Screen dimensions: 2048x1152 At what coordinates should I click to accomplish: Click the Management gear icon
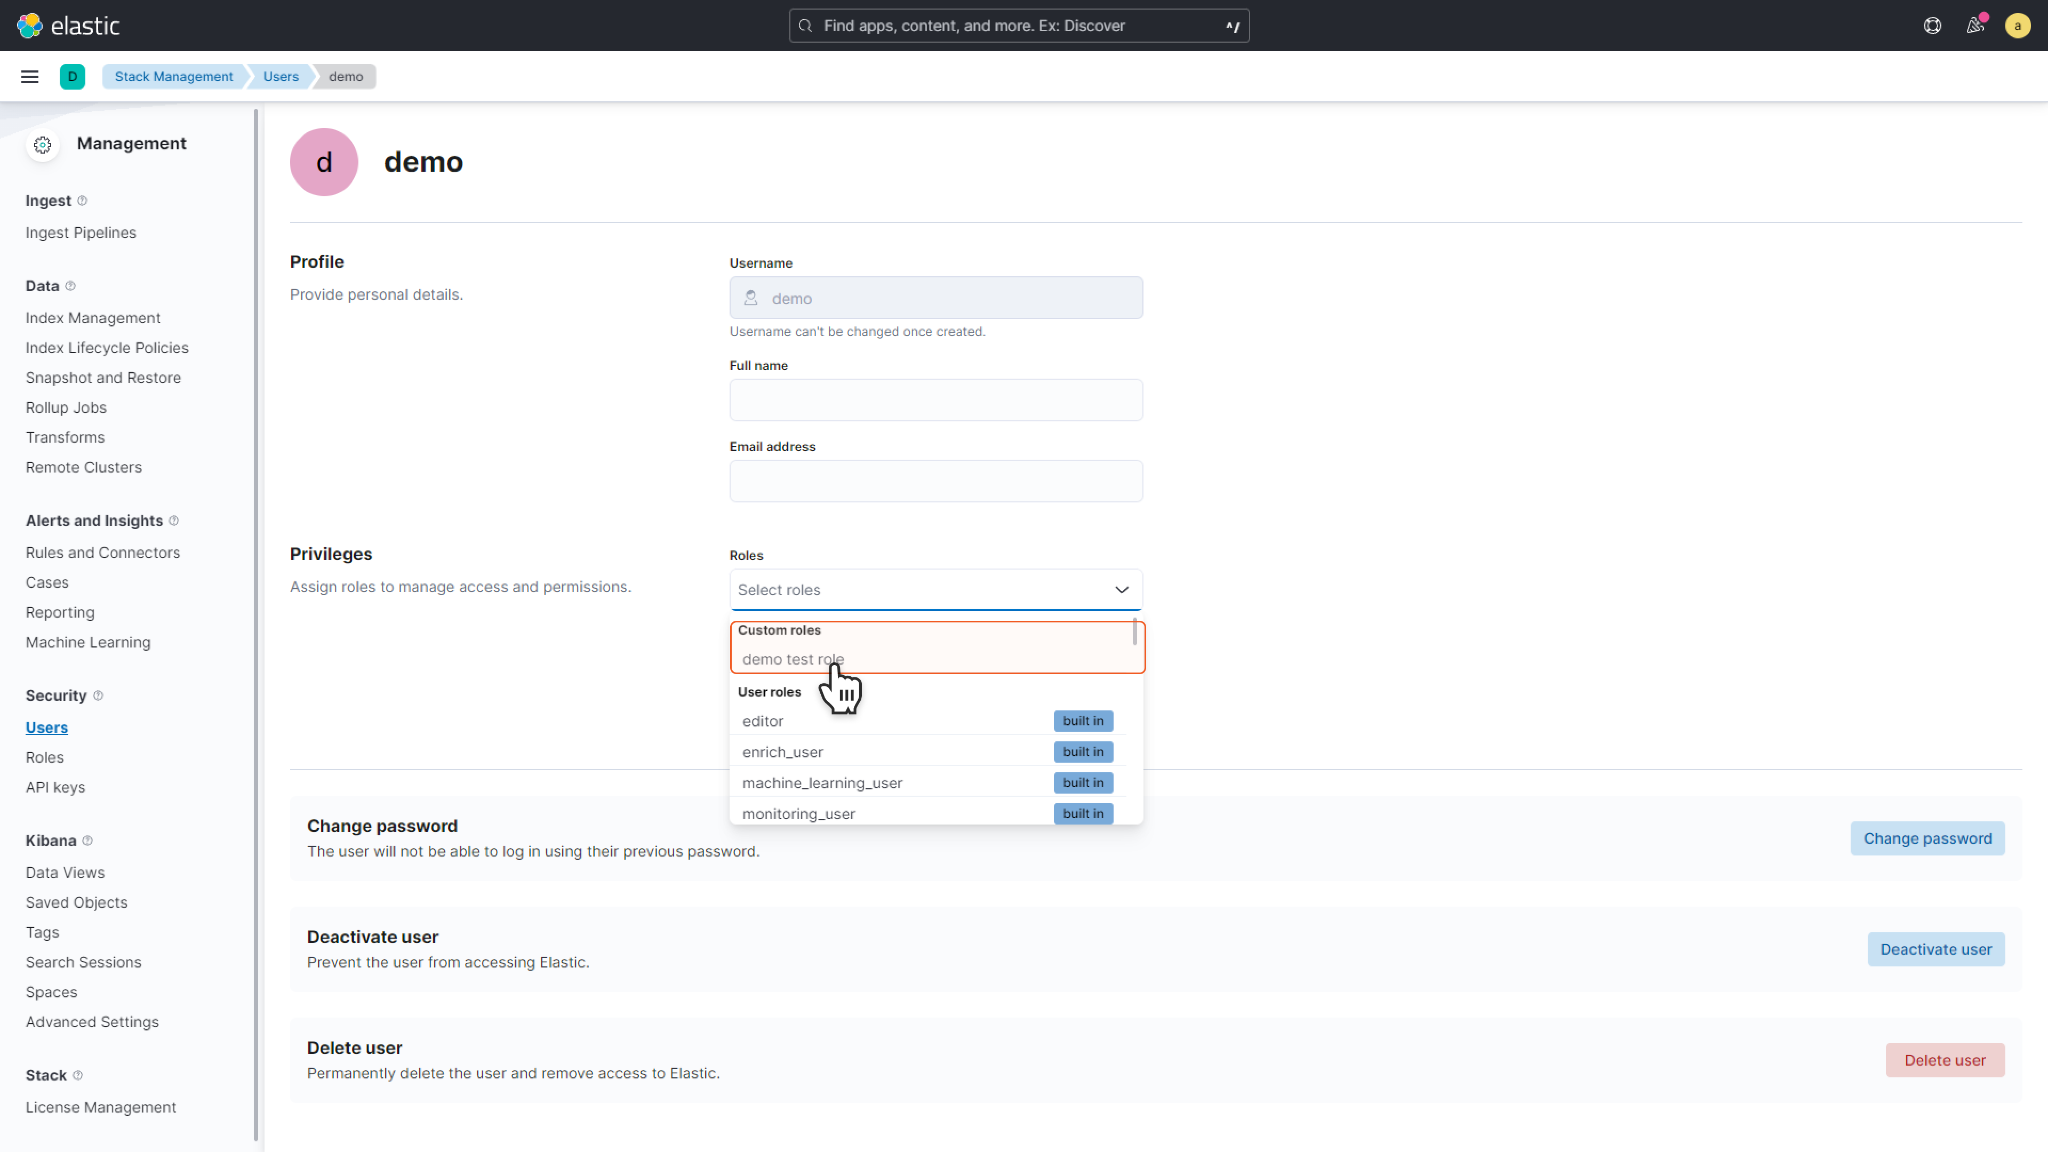click(42, 145)
